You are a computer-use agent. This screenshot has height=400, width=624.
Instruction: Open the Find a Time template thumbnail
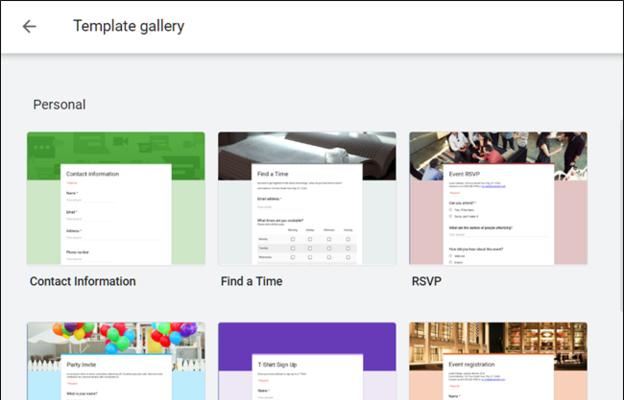307,198
